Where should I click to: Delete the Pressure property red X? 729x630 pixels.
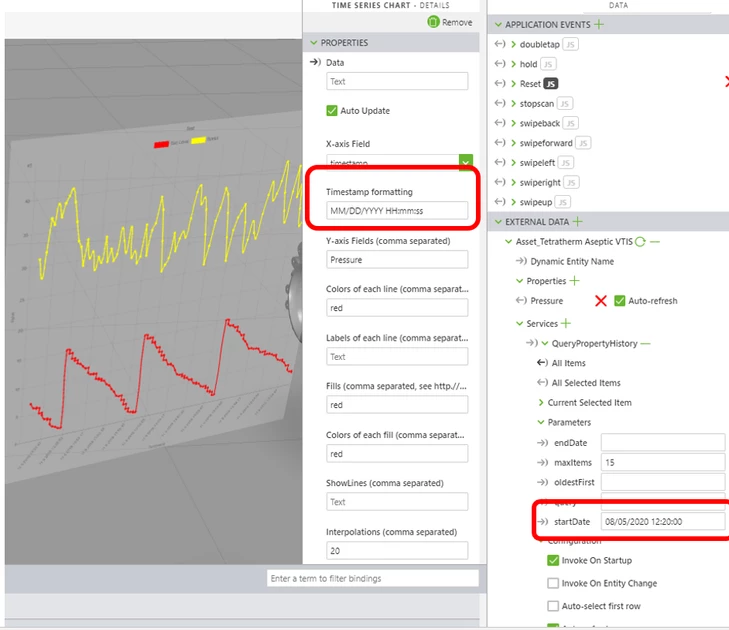click(601, 300)
